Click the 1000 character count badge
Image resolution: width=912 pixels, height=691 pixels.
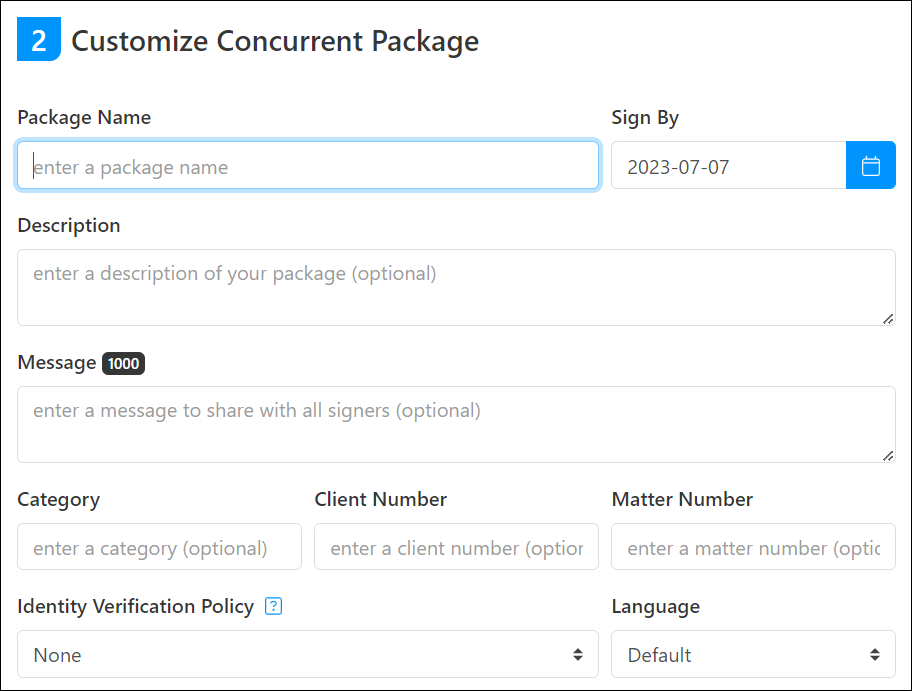click(123, 364)
